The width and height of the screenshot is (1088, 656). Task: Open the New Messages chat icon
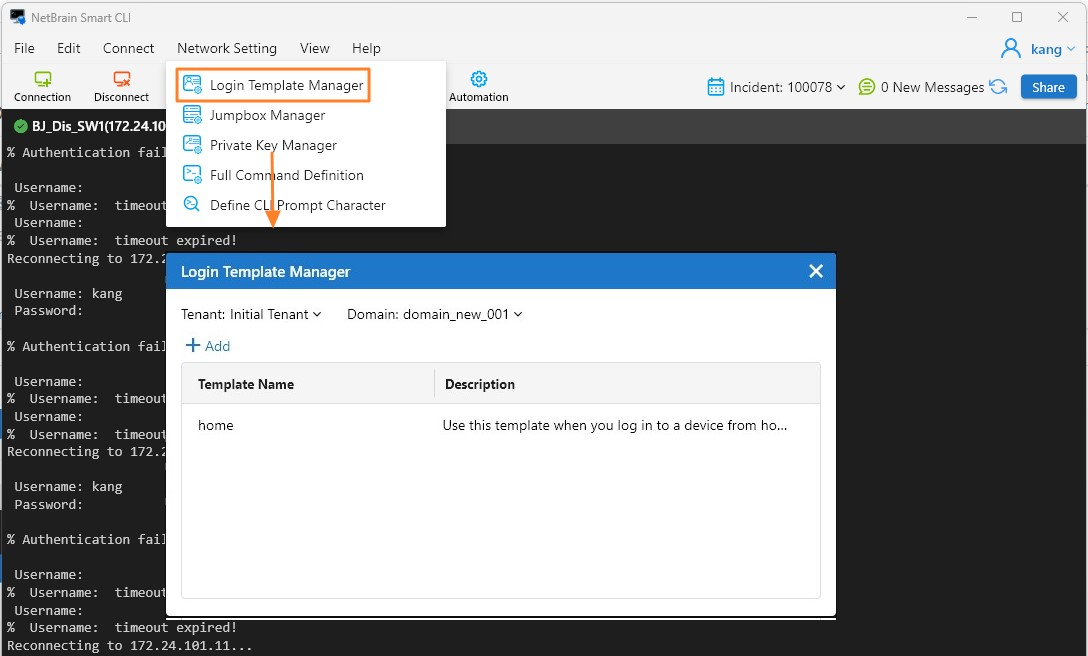(x=867, y=87)
